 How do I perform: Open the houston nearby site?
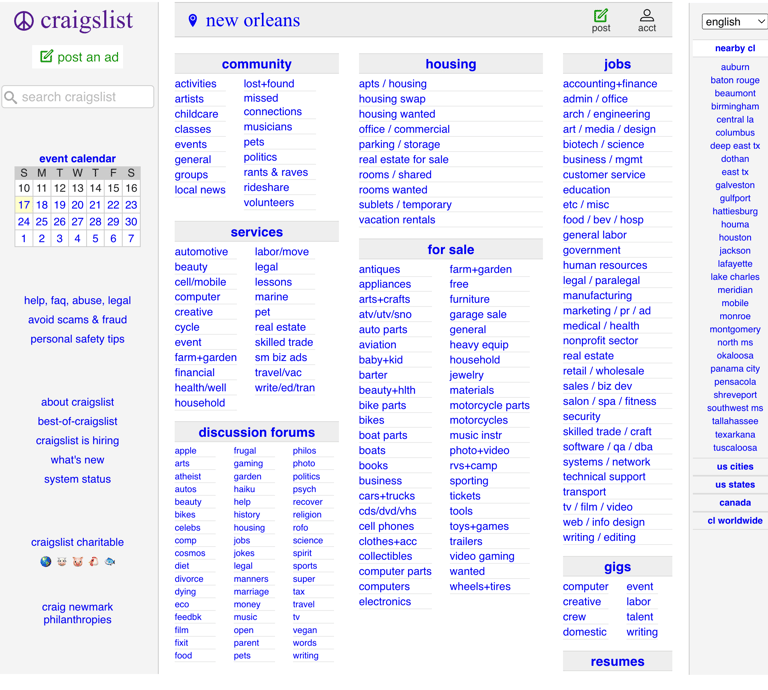pyautogui.click(x=735, y=237)
